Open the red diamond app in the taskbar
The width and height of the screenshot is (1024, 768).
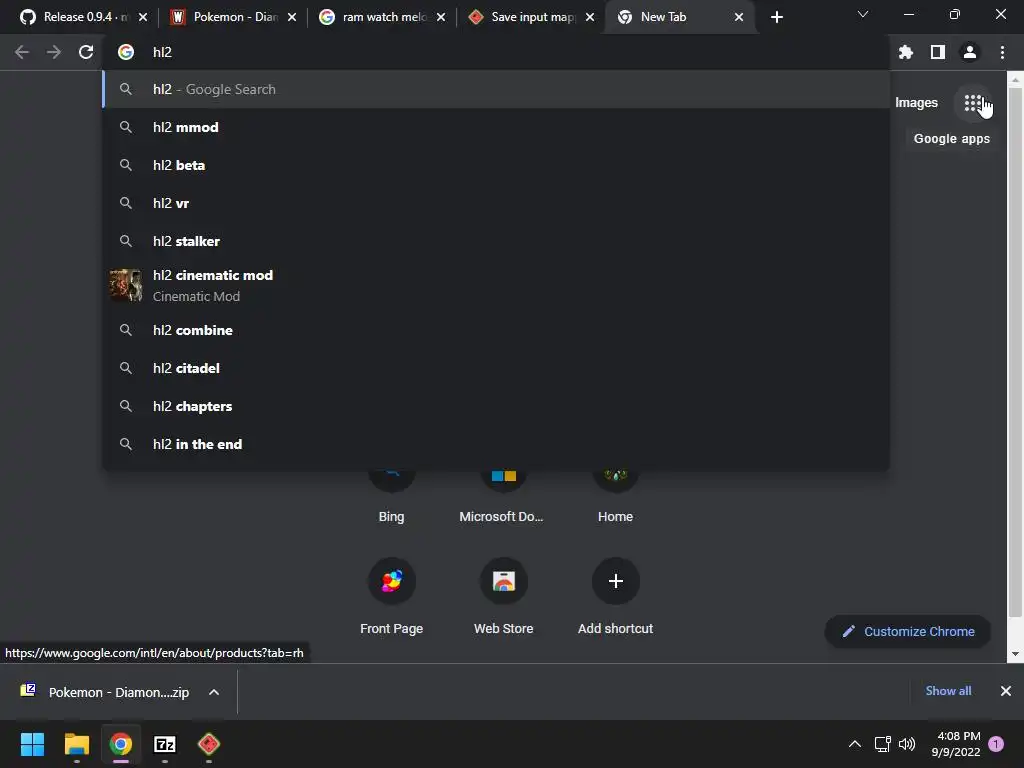tap(208, 744)
